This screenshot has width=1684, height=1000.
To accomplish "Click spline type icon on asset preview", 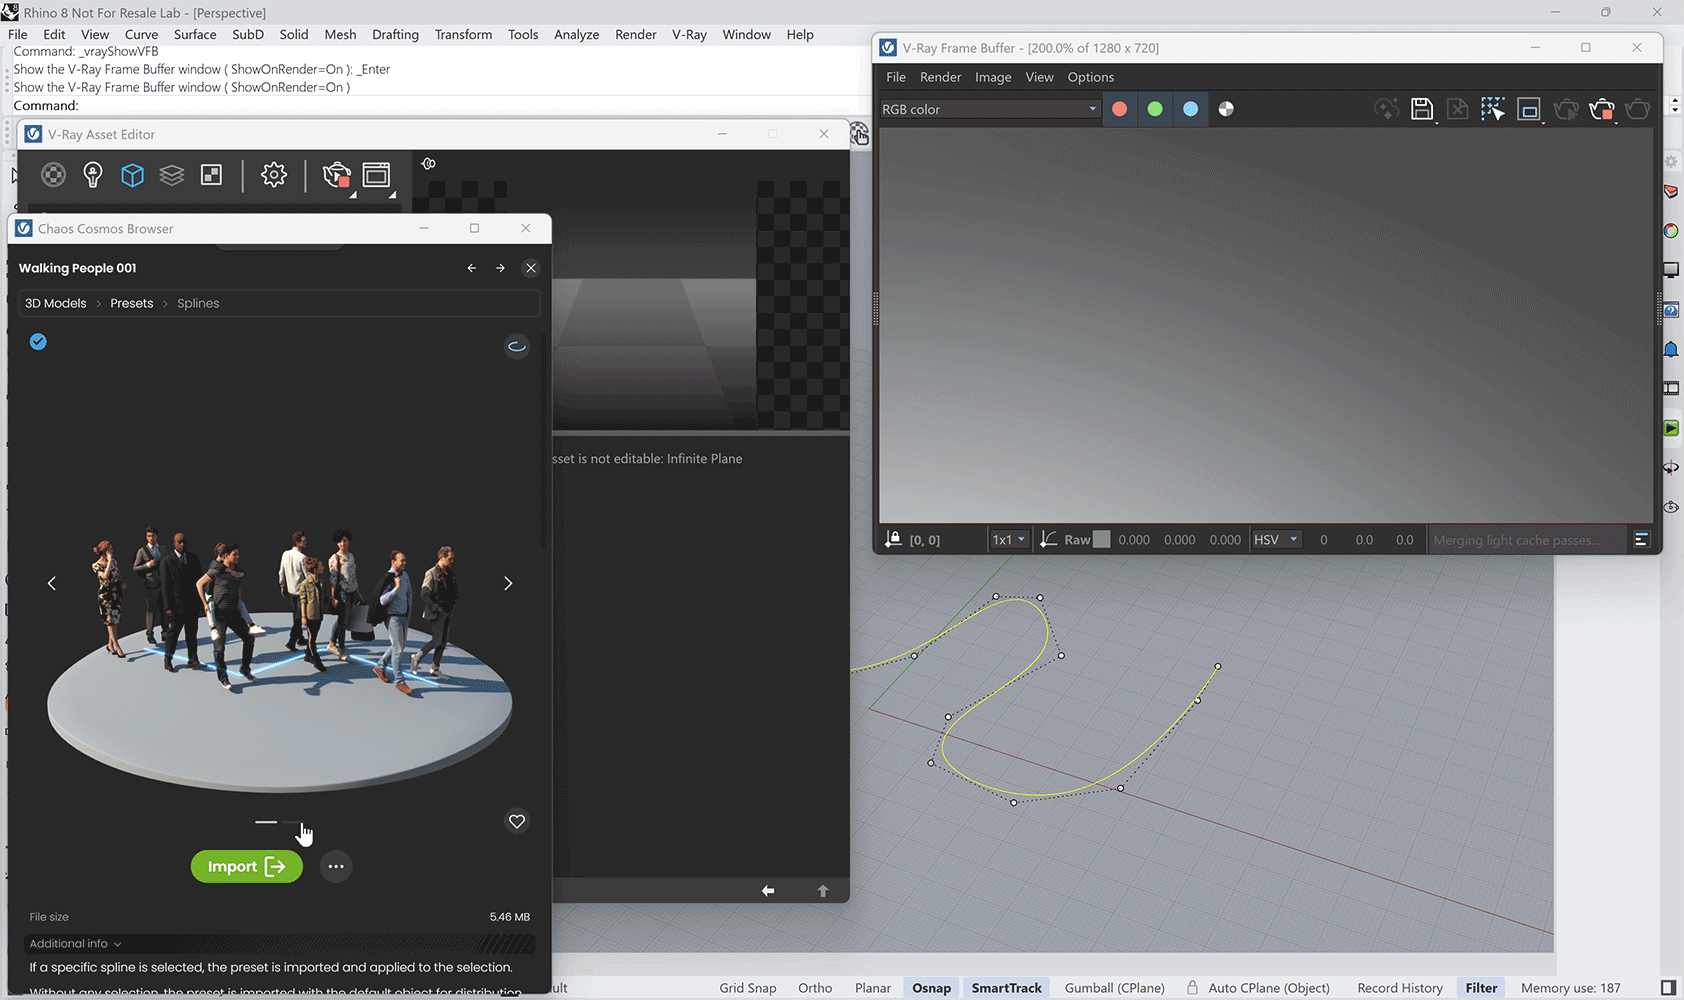I will point(517,346).
